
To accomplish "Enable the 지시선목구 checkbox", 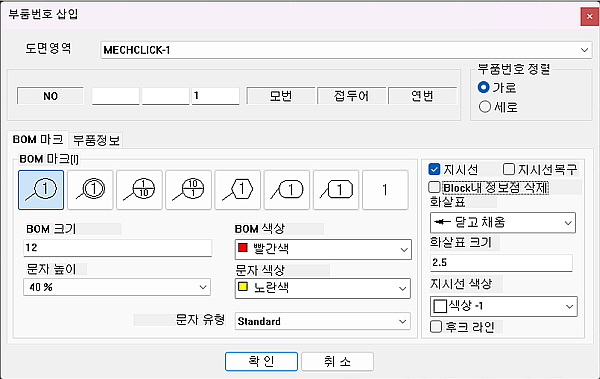I will coord(509,169).
